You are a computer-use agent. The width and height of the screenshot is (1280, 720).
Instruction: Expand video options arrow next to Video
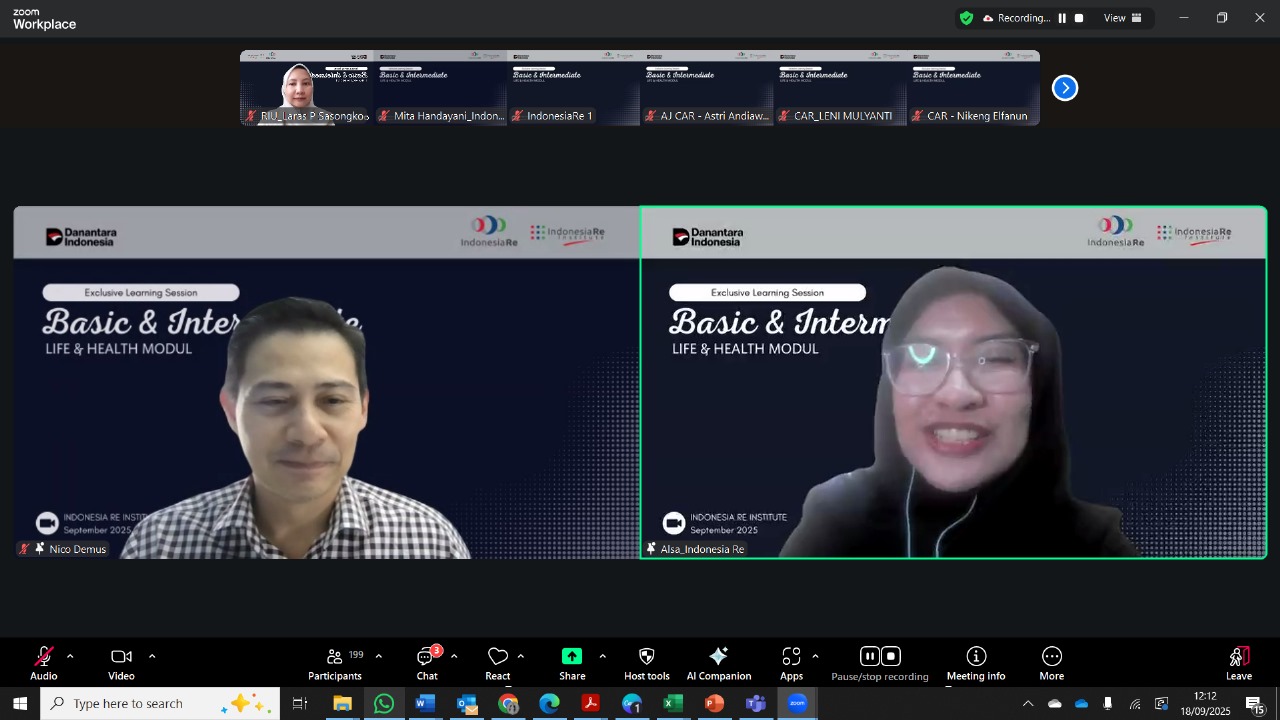point(152,657)
